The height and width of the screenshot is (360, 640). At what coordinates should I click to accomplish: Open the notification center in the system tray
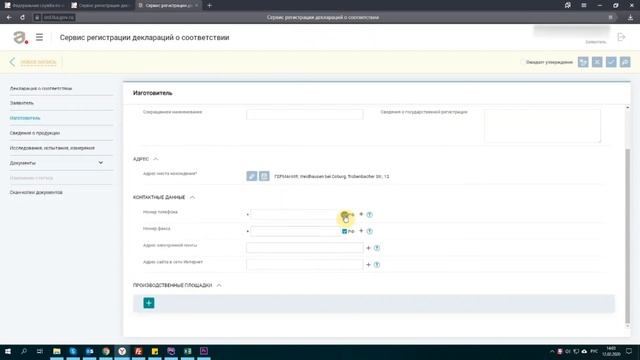[629, 351]
